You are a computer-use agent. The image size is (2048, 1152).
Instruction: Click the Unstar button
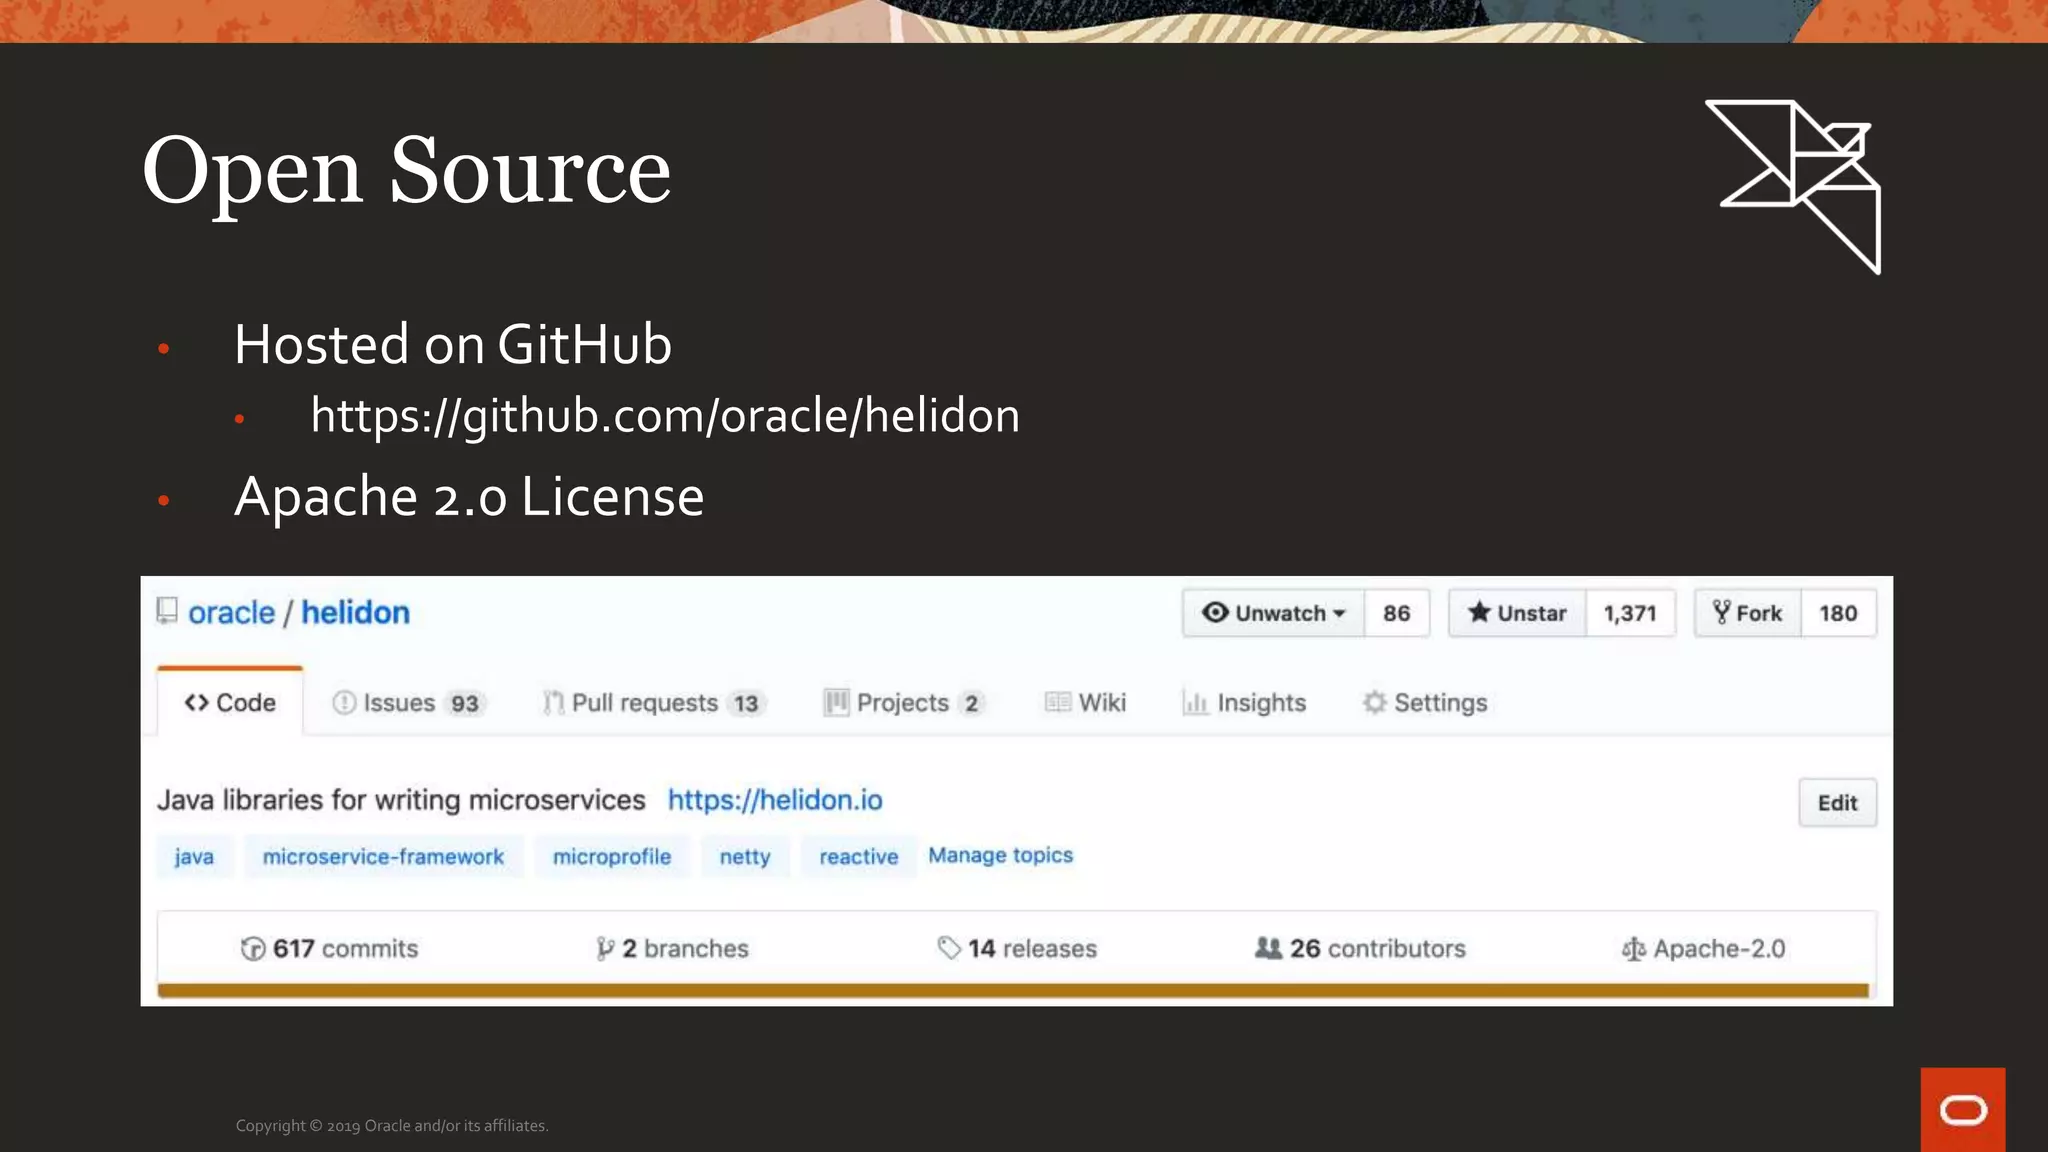(x=1517, y=613)
